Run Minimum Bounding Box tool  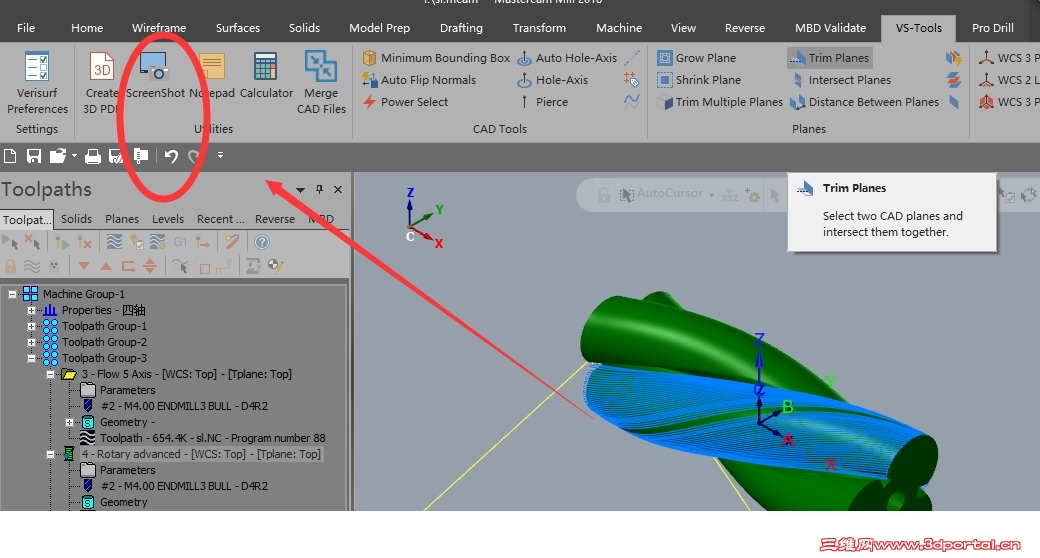click(x=436, y=58)
